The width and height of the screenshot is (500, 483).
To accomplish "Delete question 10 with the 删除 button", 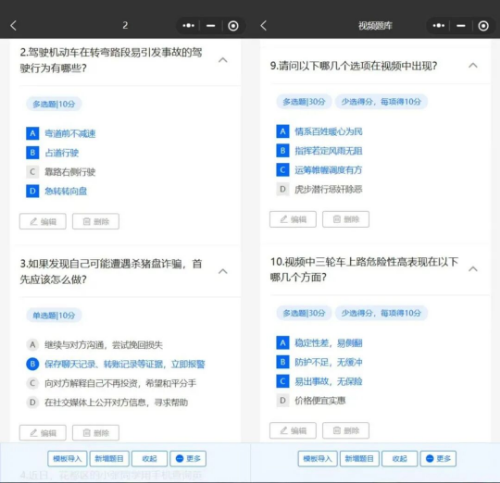I will [346, 431].
